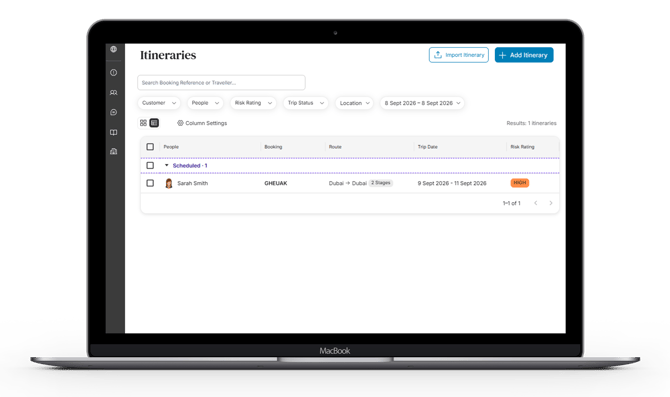The height and width of the screenshot is (397, 670).
Task: Click the orange HIGH risk badge
Action: [520, 183]
